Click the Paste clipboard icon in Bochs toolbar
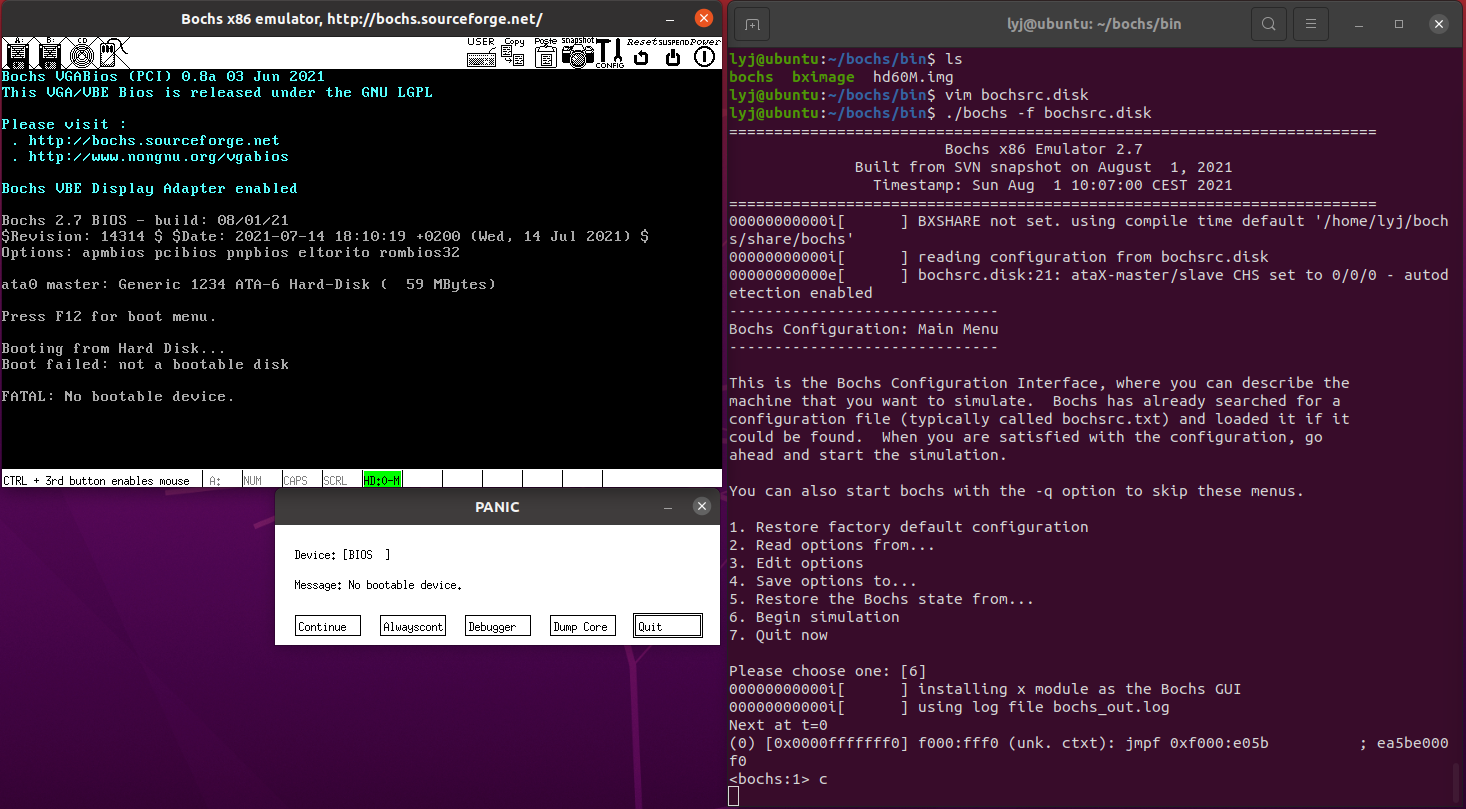 point(545,53)
